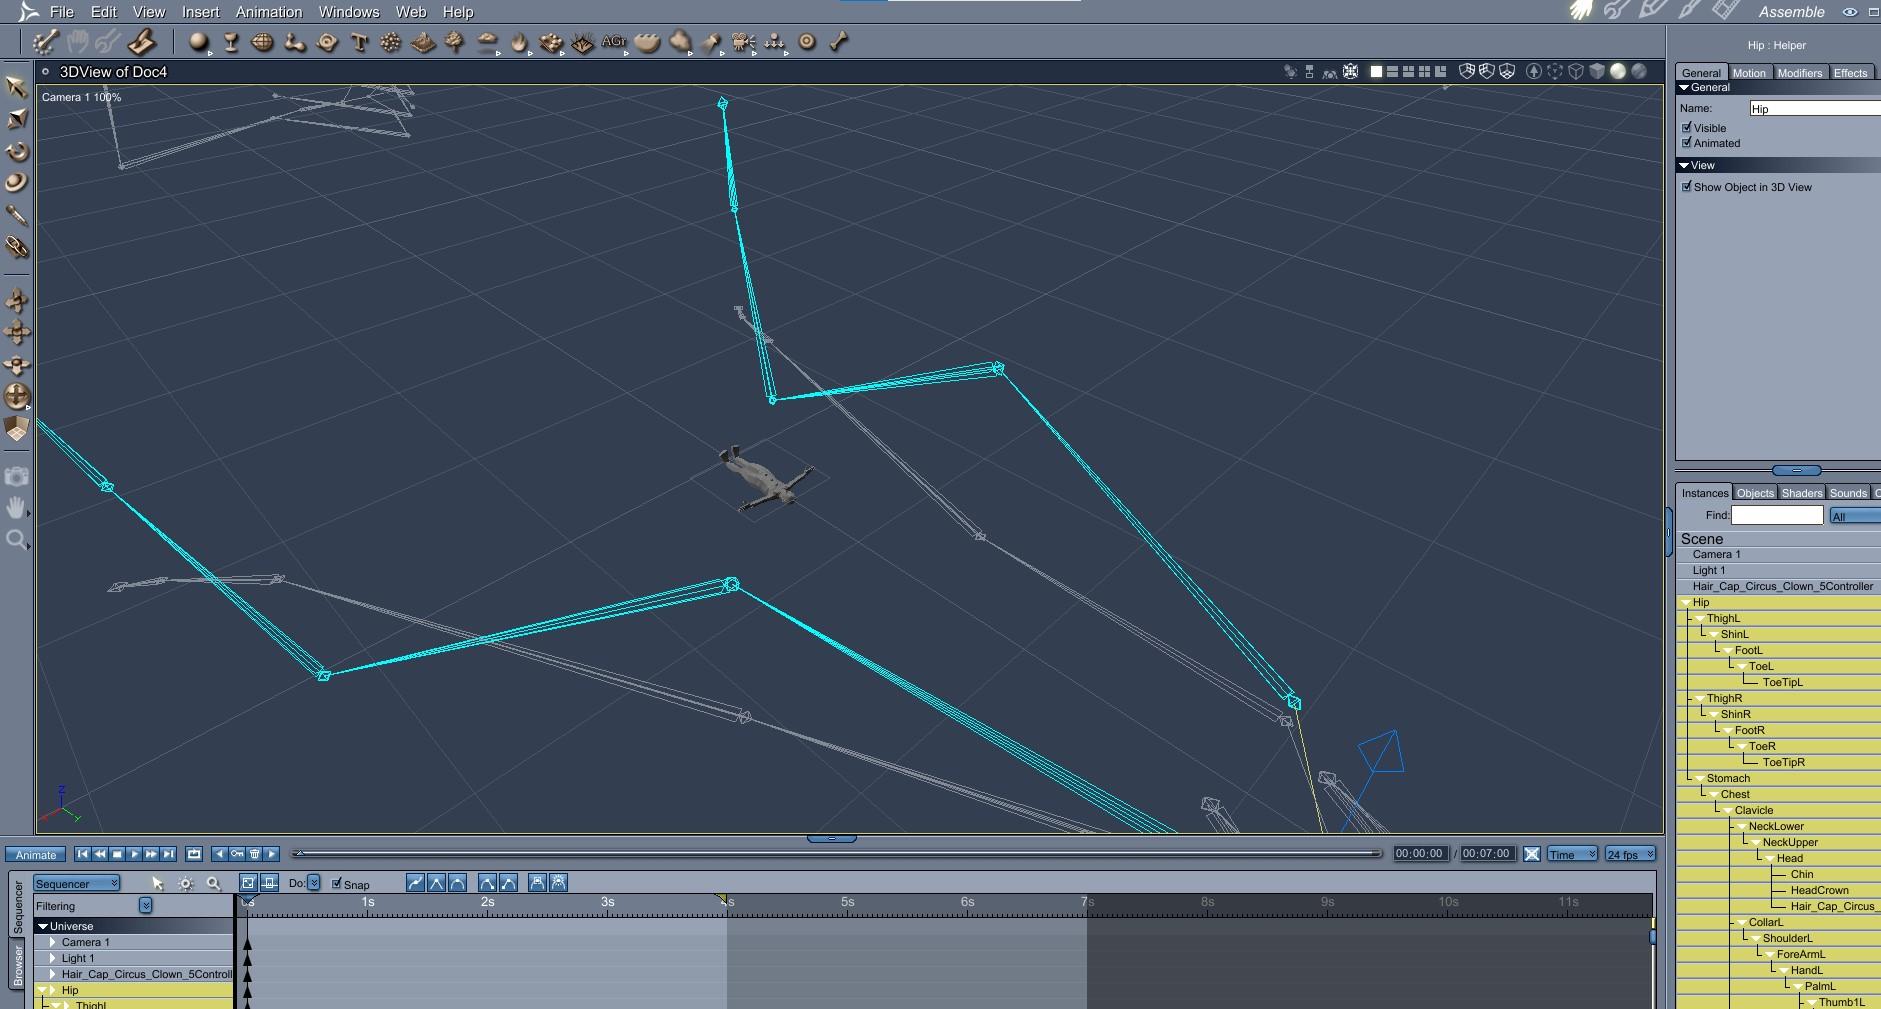Open the Filtering dropdown
The height and width of the screenshot is (1009, 1881).
coord(145,905)
